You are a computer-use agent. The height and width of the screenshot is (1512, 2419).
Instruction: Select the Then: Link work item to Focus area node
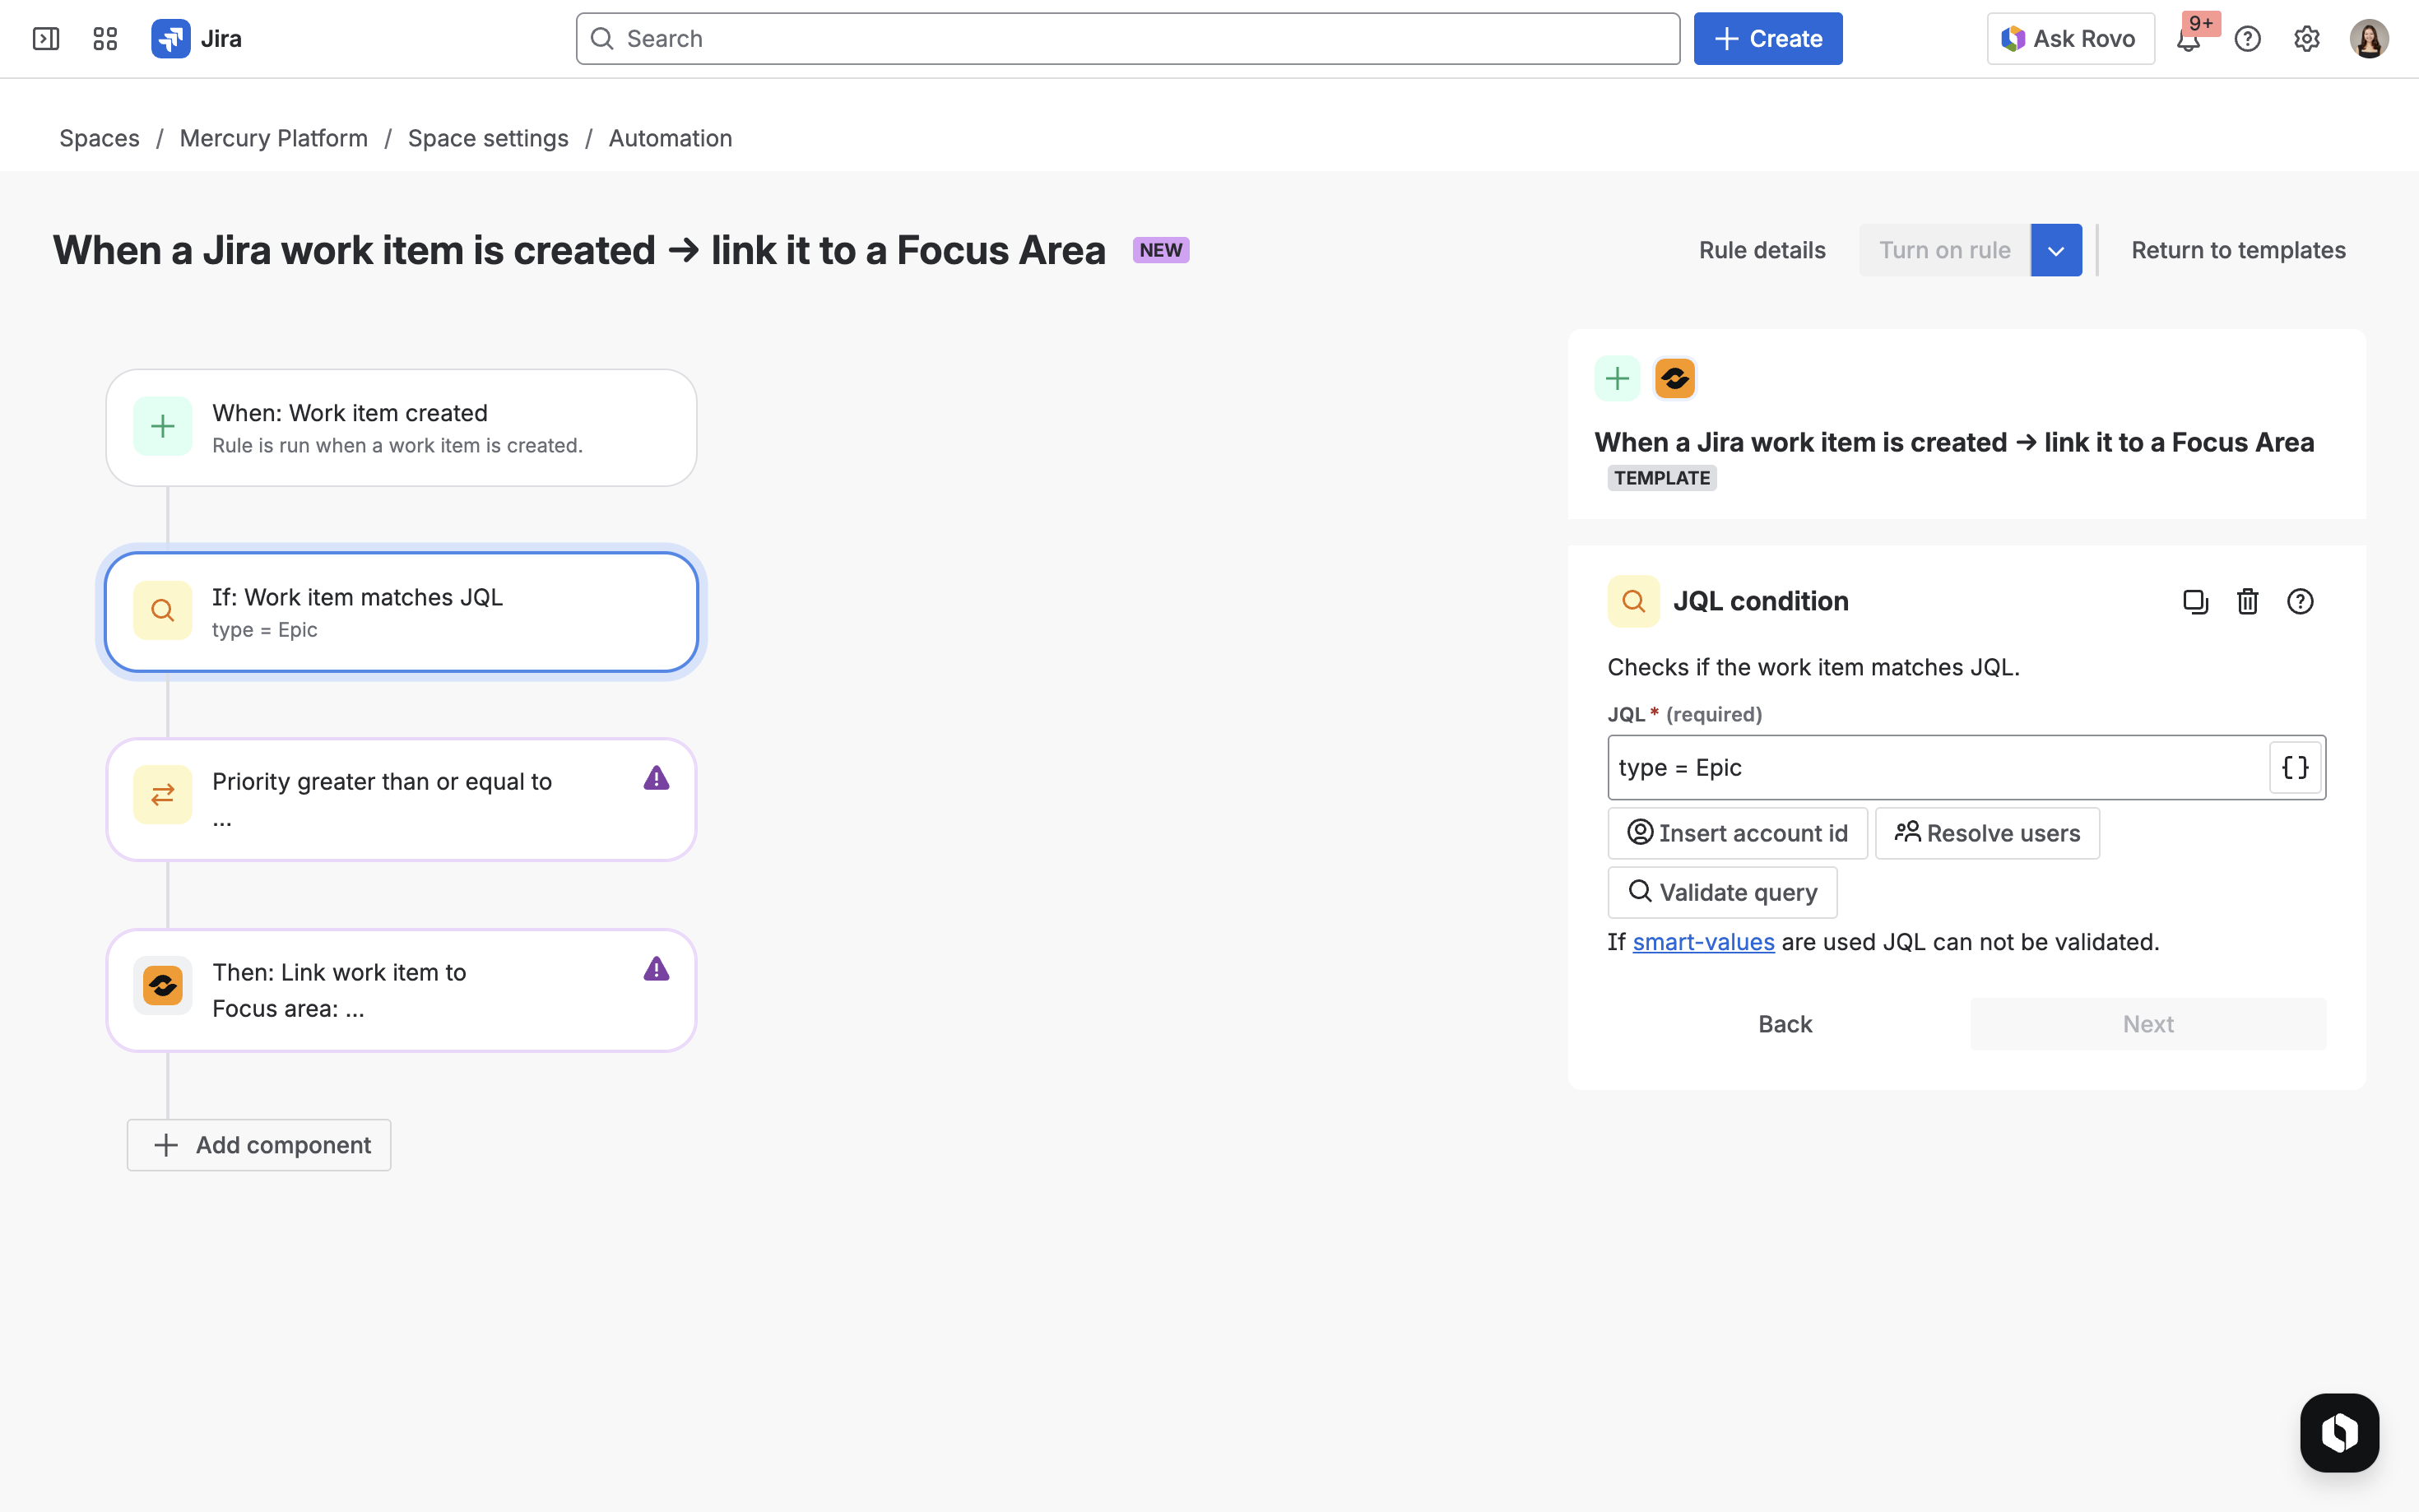[x=401, y=990]
